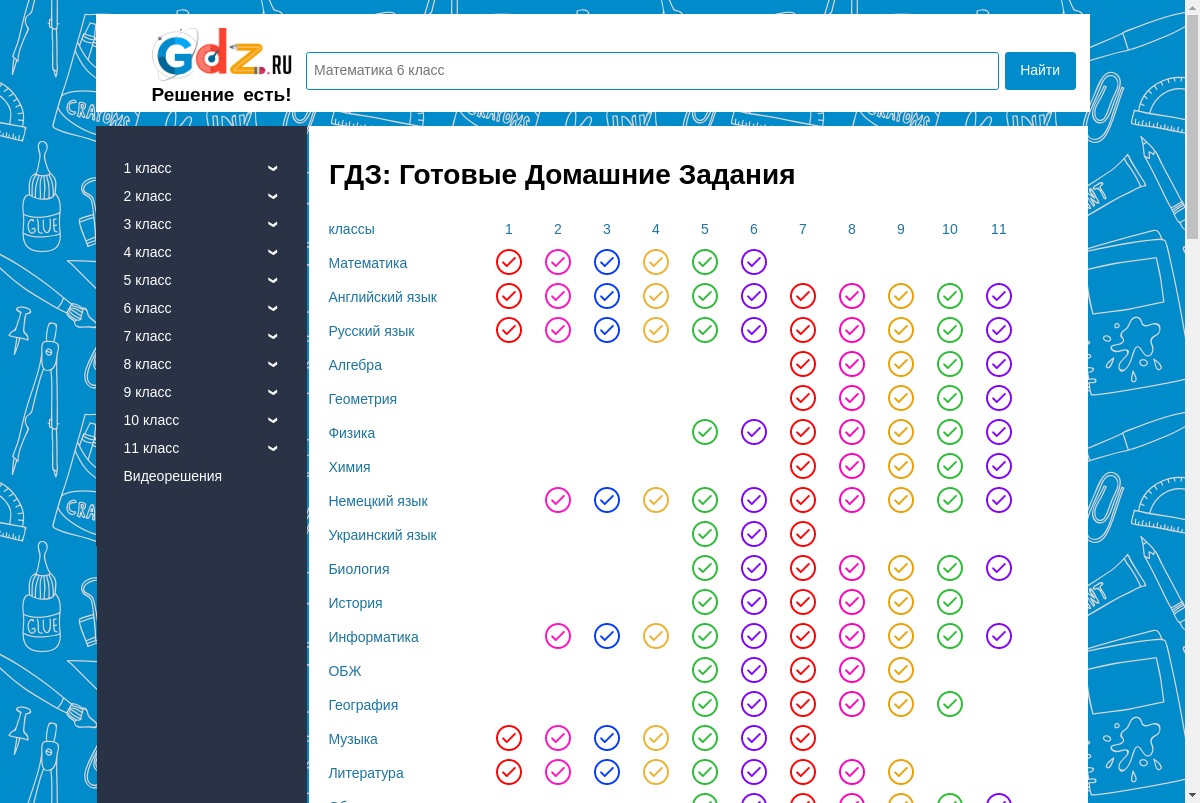Click the Найти search button
This screenshot has height=803, width=1200.
[x=1040, y=71]
